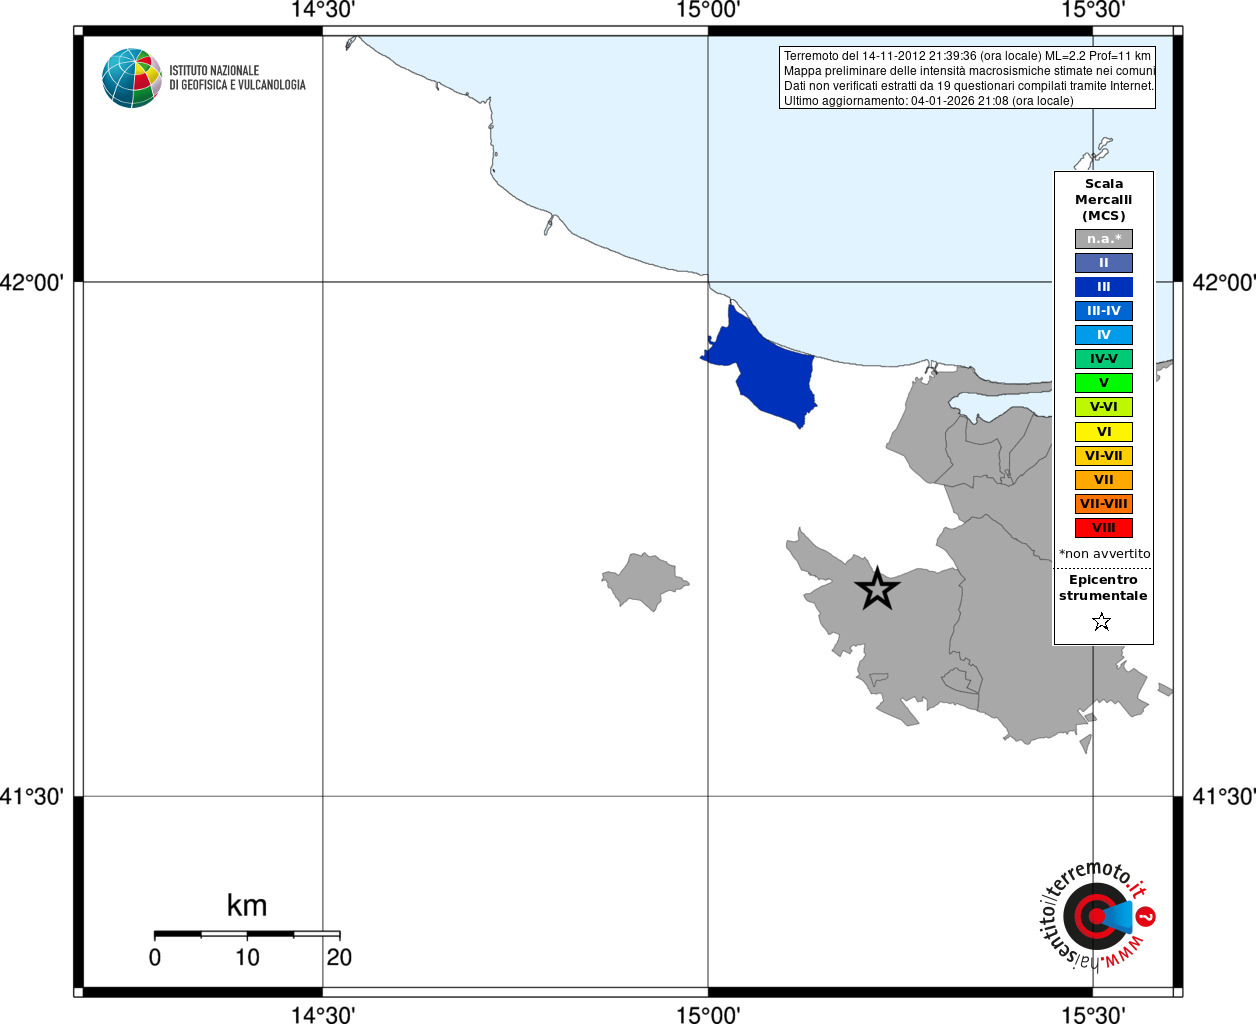Click the III-IV legend swatch
Viewport: 1256px width, 1024px height.
[x=1104, y=311]
